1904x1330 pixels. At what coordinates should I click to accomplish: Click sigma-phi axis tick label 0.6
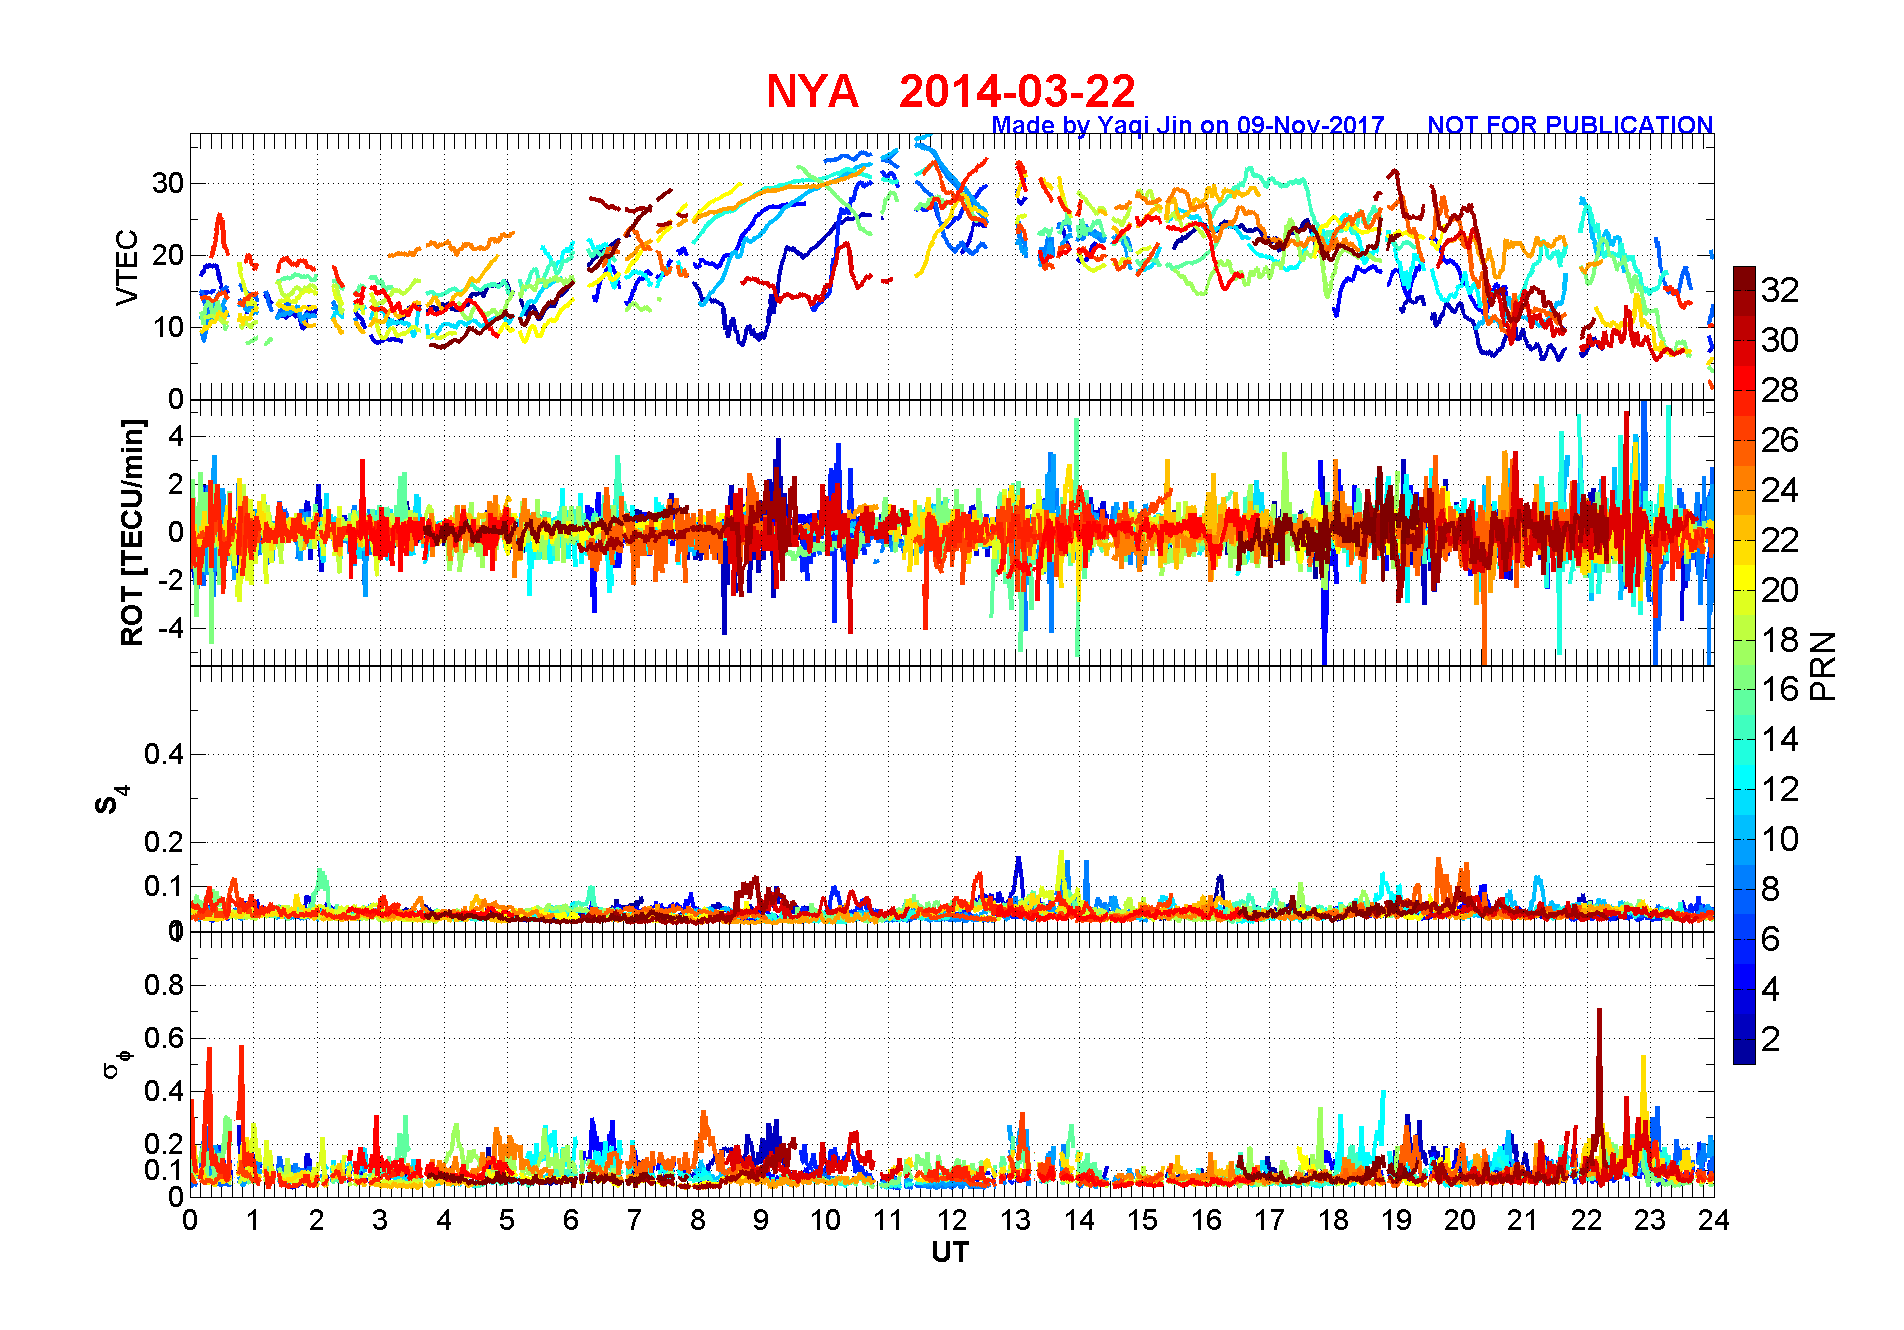coord(164,1039)
